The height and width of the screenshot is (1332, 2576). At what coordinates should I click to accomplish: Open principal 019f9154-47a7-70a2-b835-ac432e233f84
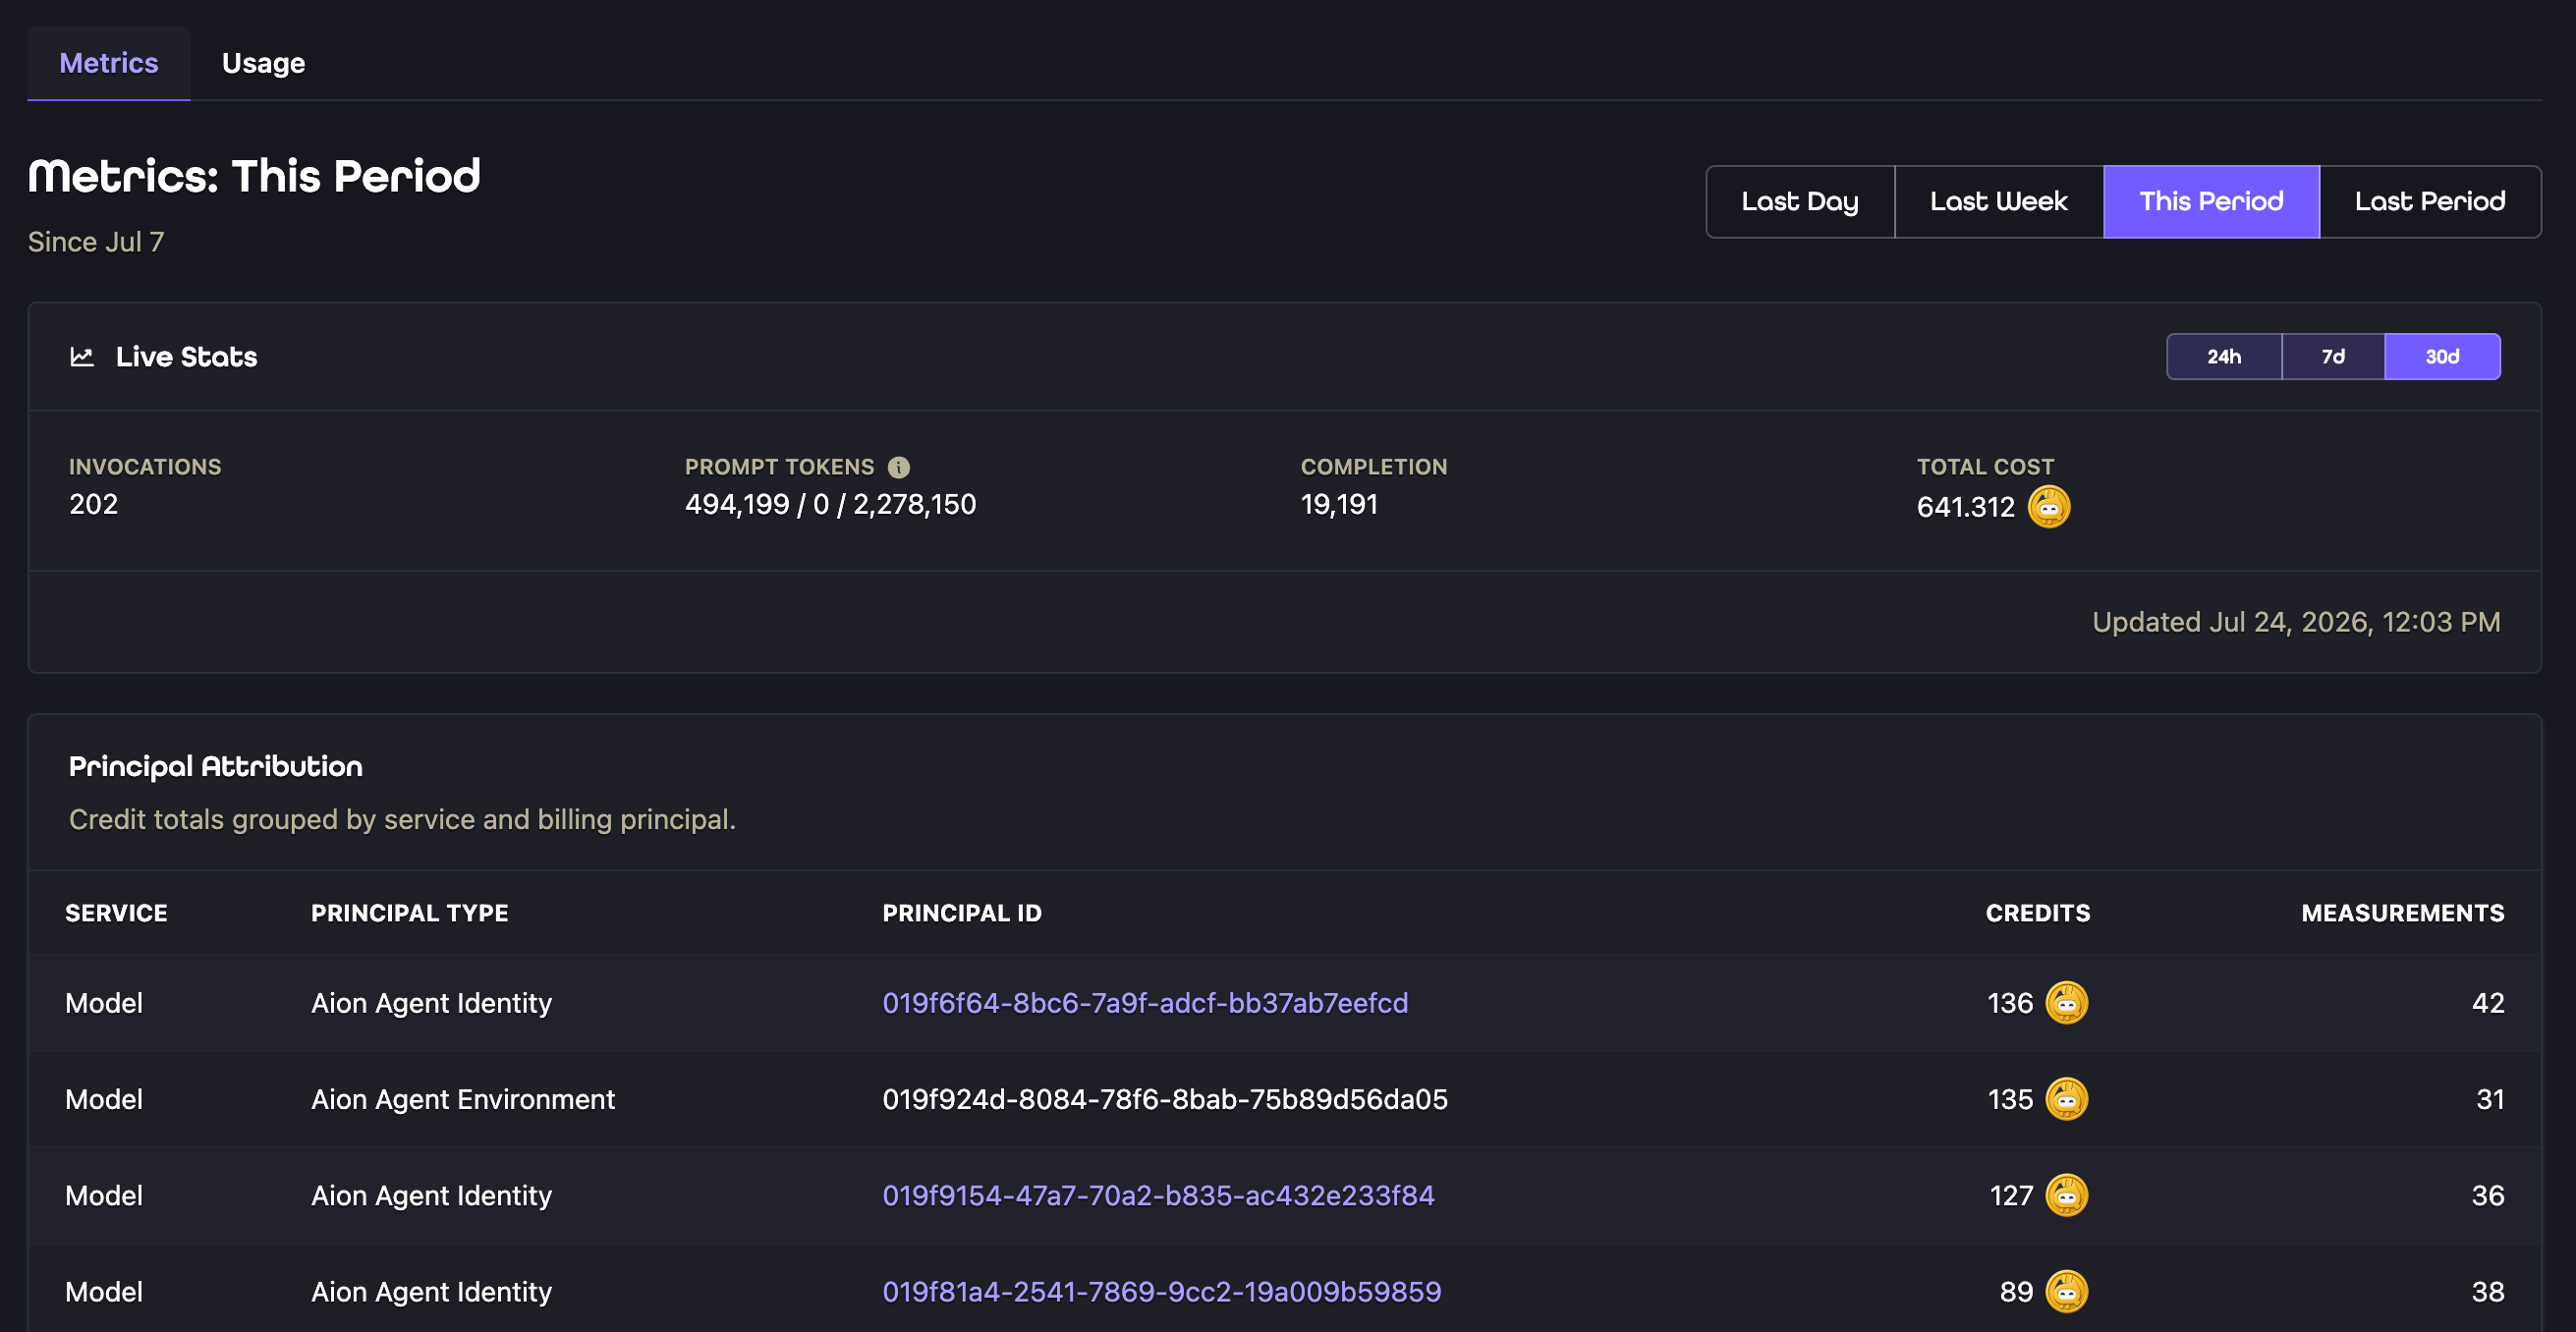pyautogui.click(x=1158, y=1195)
